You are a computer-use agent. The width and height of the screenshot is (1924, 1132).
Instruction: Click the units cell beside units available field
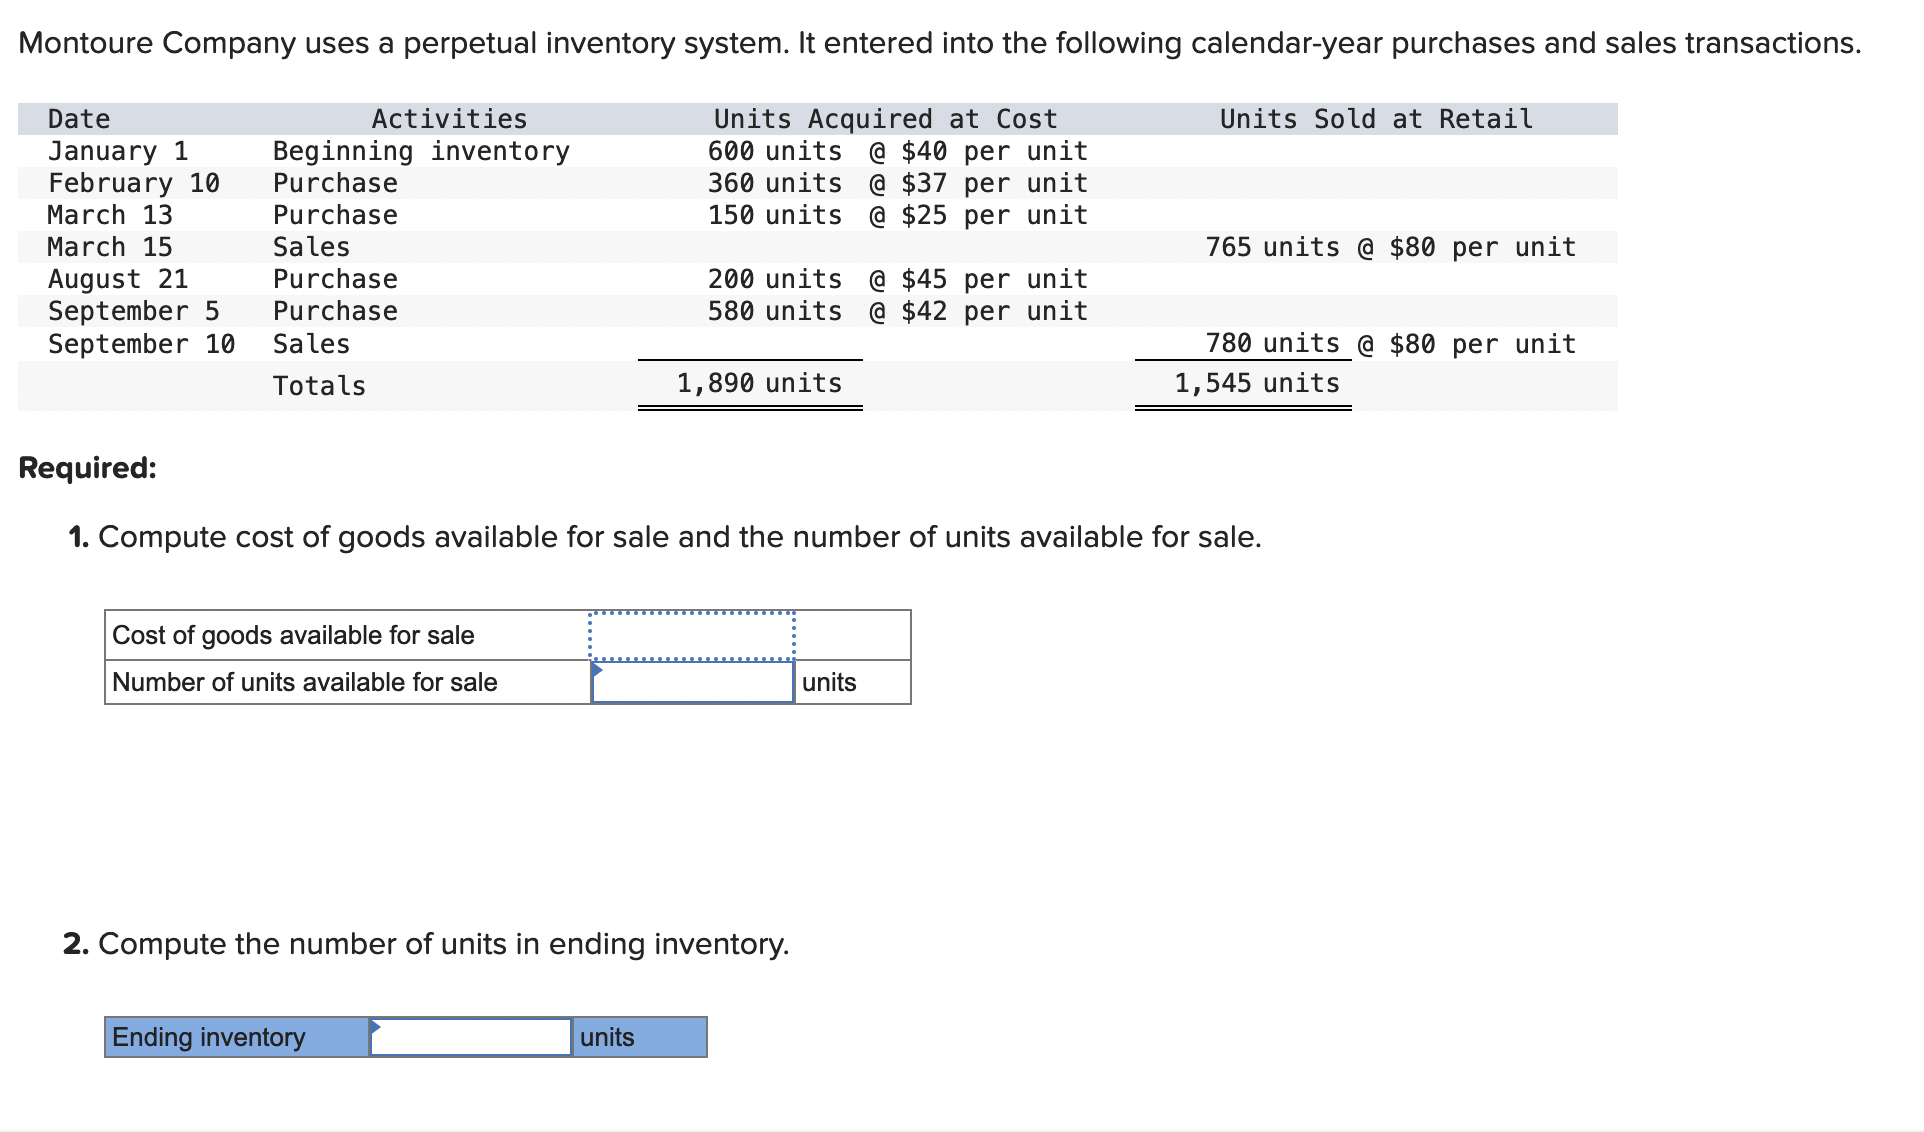[853, 682]
